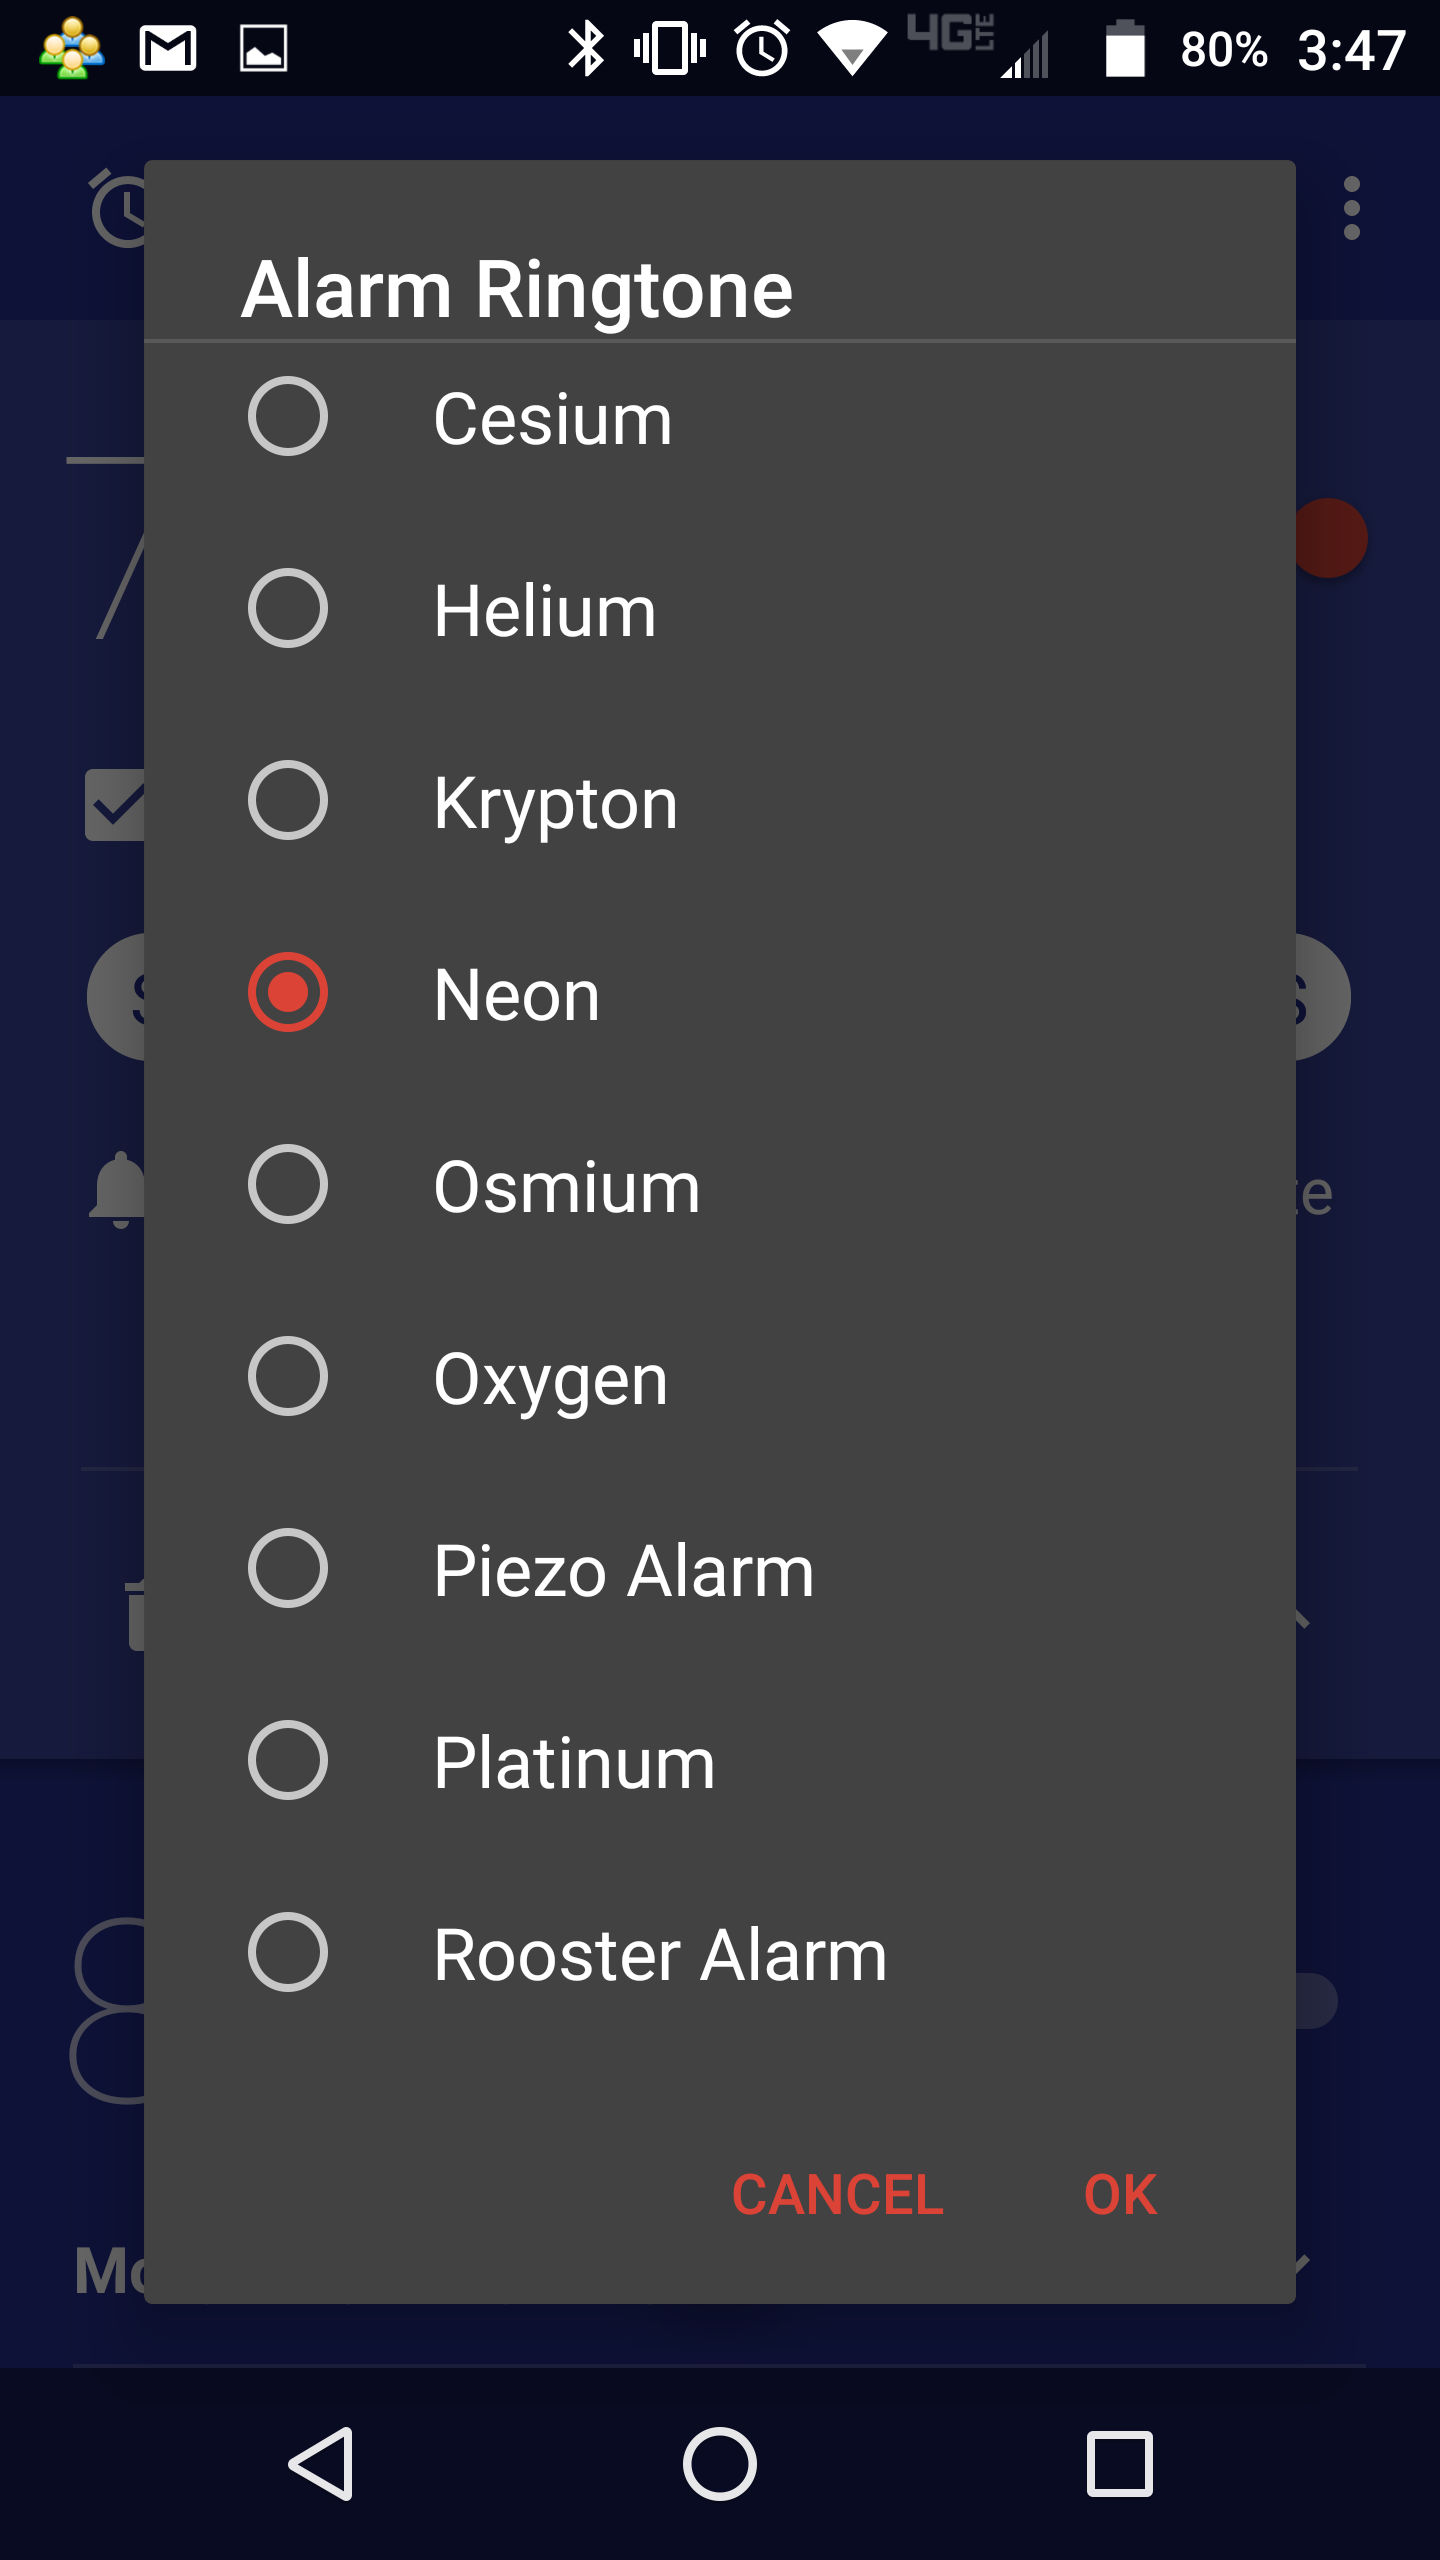1440x2560 pixels.
Task: Cancel the Alarm Ringtone dialog
Action: [x=838, y=2195]
